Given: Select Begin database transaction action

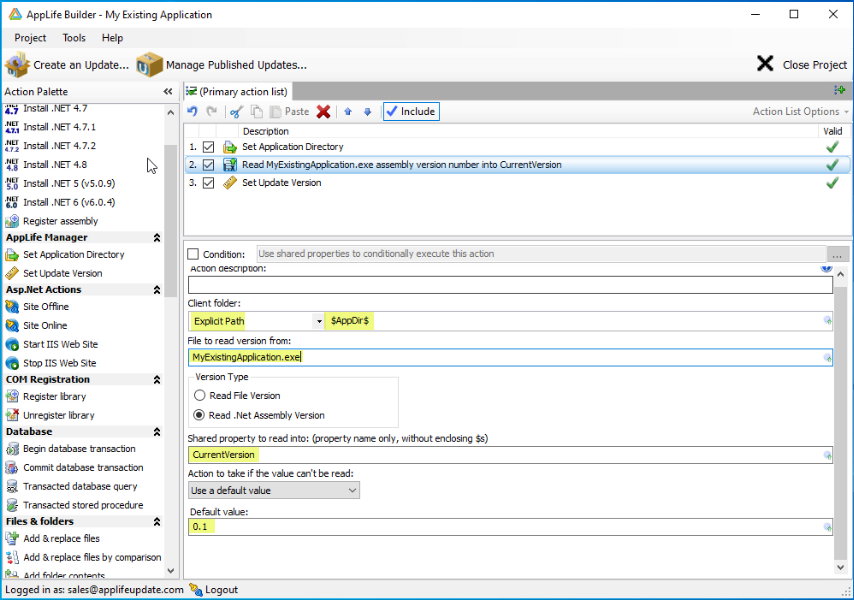Looking at the screenshot, I should pyautogui.click(x=70, y=449).
